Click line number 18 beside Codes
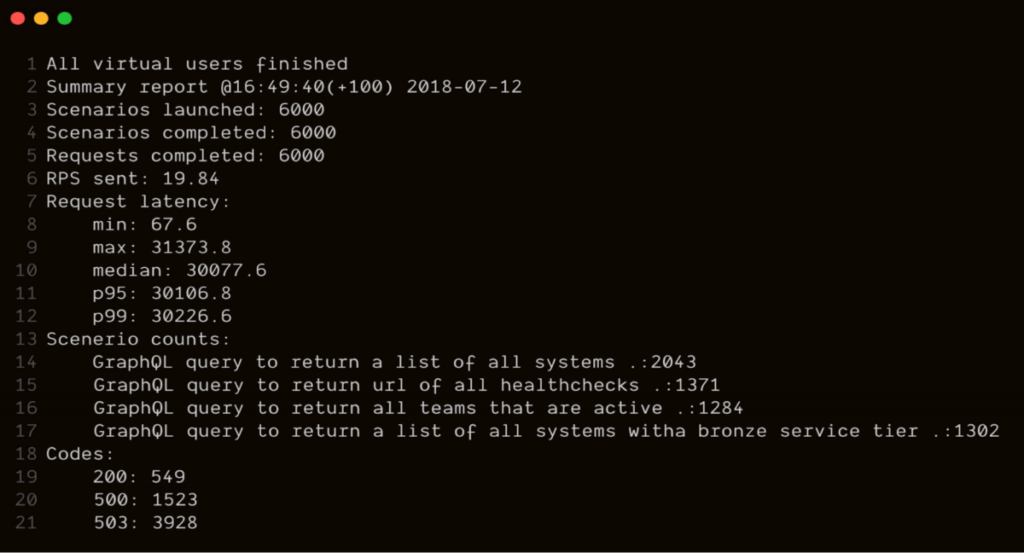This screenshot has width=1024, height=553. tap(26, 454)
